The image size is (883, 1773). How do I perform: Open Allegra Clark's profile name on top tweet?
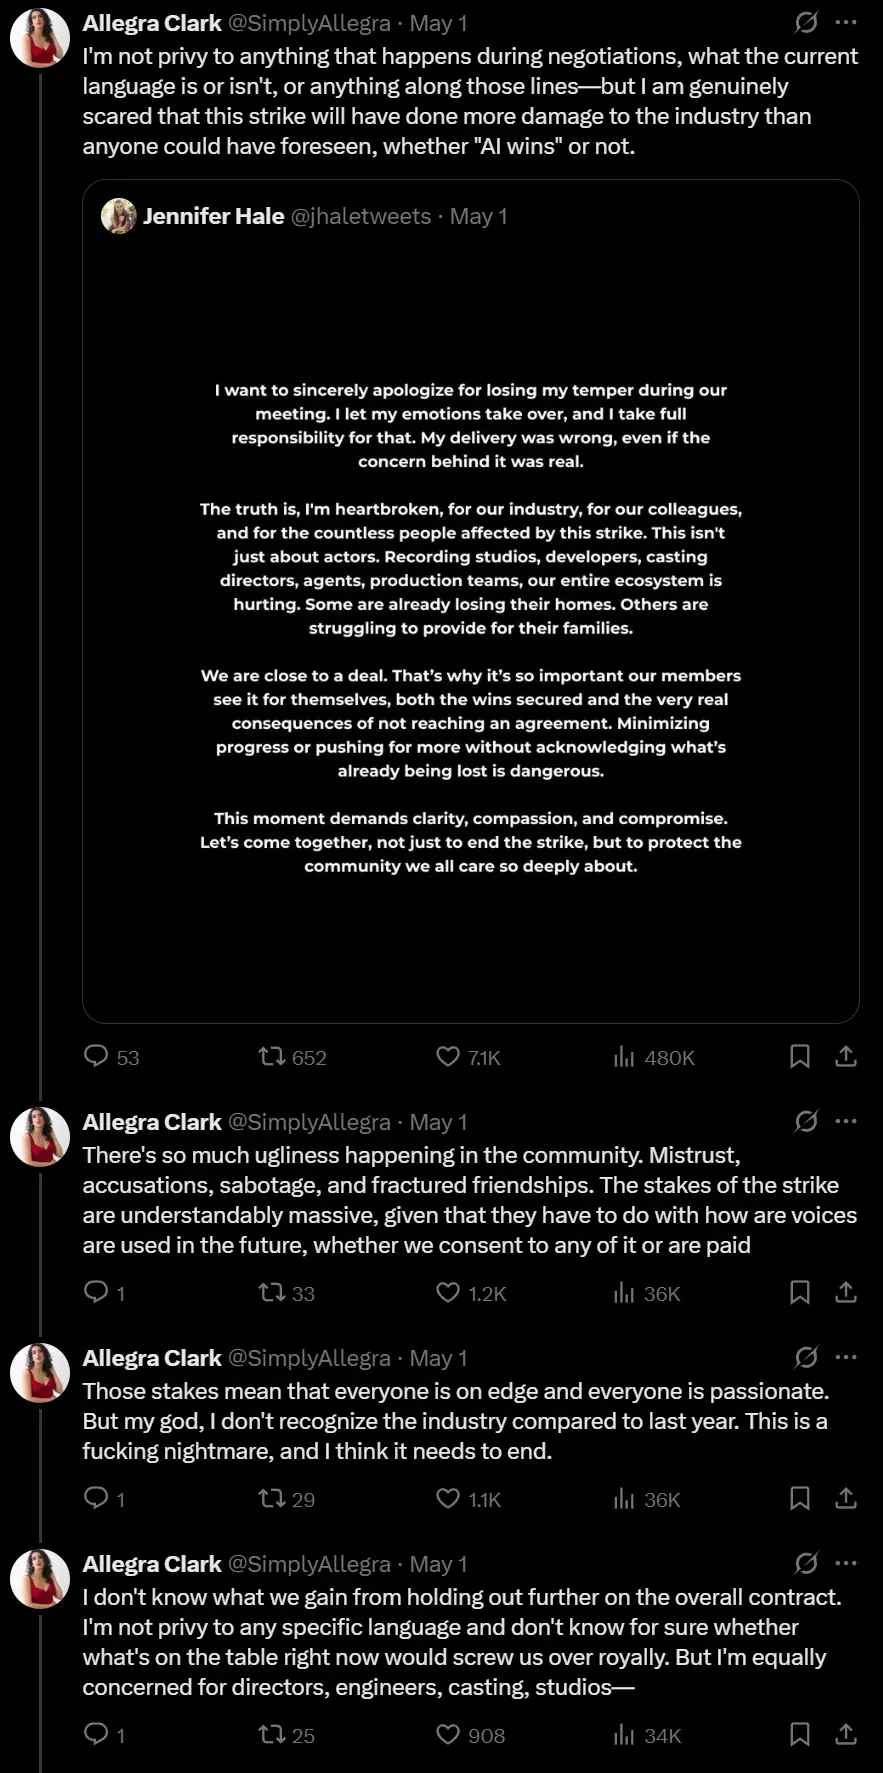pyautogui.click(x=152, y=23)
